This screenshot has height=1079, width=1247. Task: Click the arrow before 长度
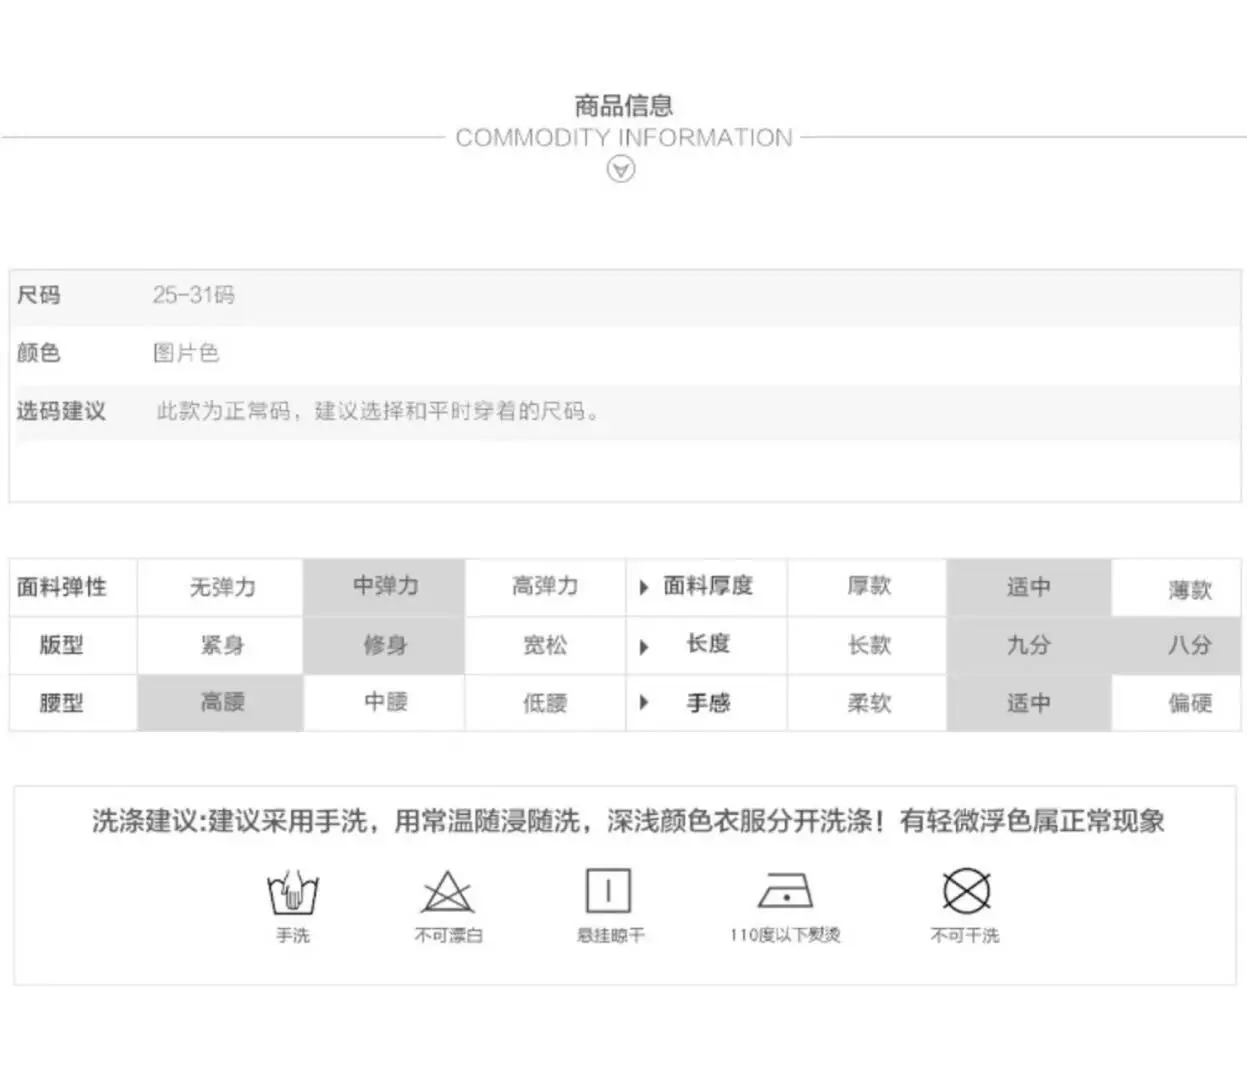point(644,647)
